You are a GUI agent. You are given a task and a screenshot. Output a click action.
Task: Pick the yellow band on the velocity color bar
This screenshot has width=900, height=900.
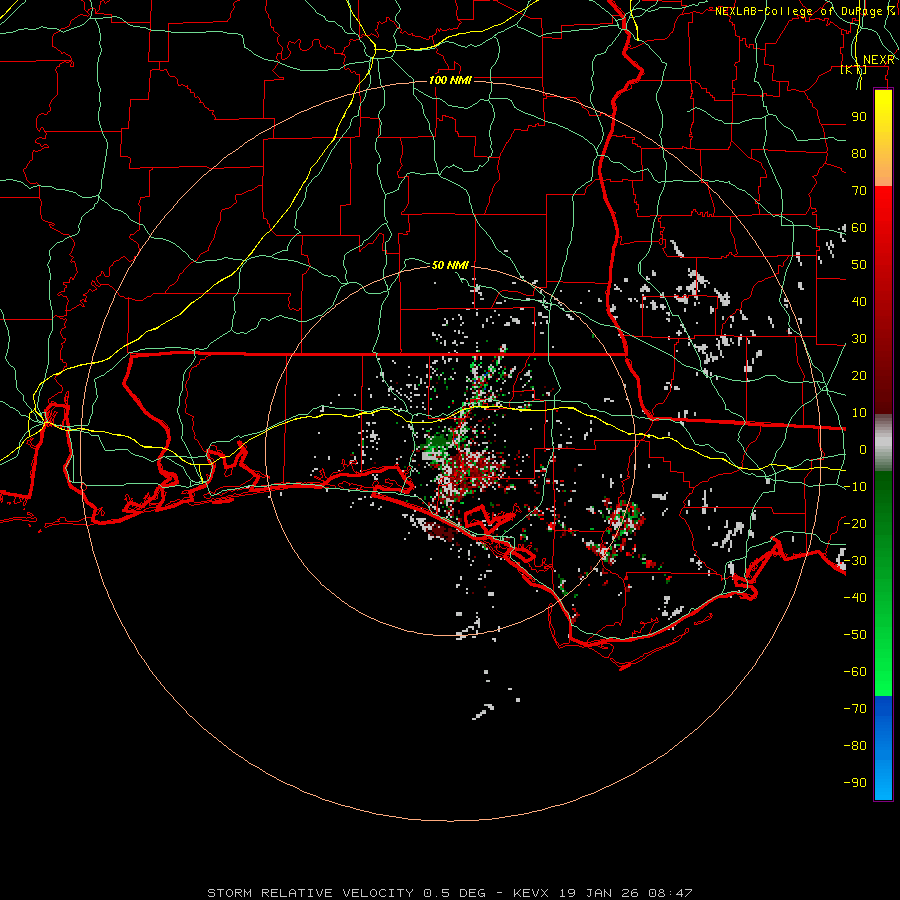click(x=883, y=138)
